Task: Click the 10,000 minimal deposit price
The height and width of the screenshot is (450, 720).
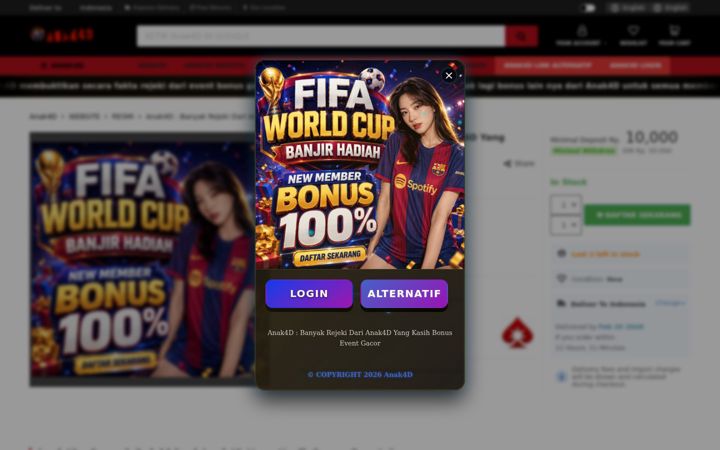Action: point(652,137)
